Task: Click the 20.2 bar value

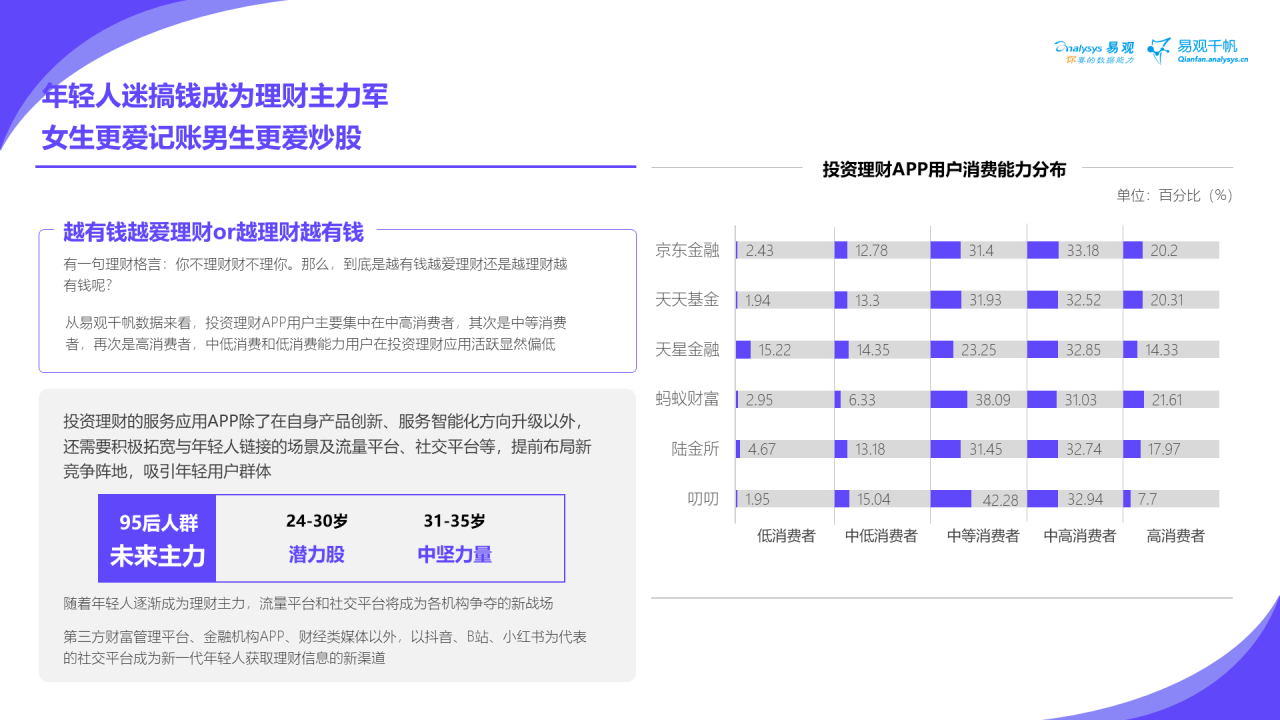Action: pyautogui.click(x=1164, y=251)
